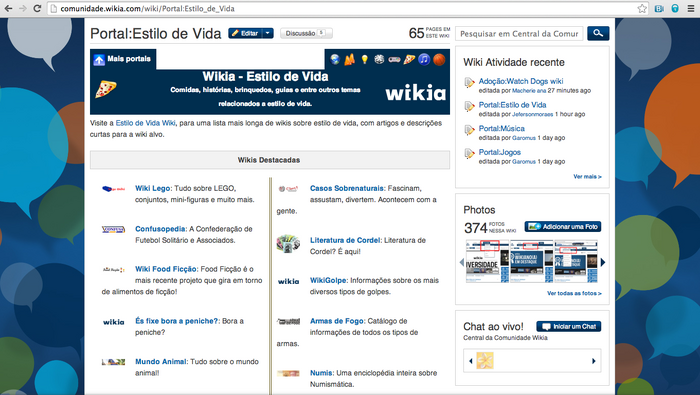This screenshot has width=700, height=395.
Task: Show previous photos with left carousel arrow
Action: click(462, 262)
